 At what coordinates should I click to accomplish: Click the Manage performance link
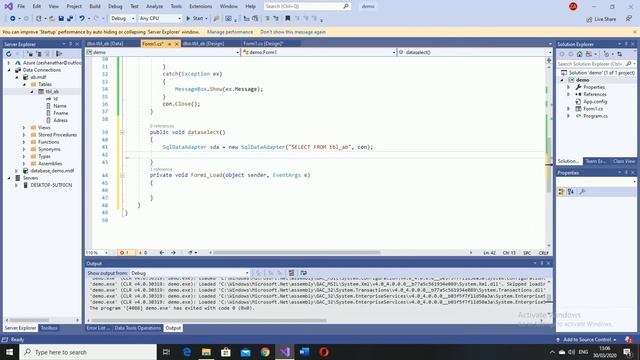(230, 32)
